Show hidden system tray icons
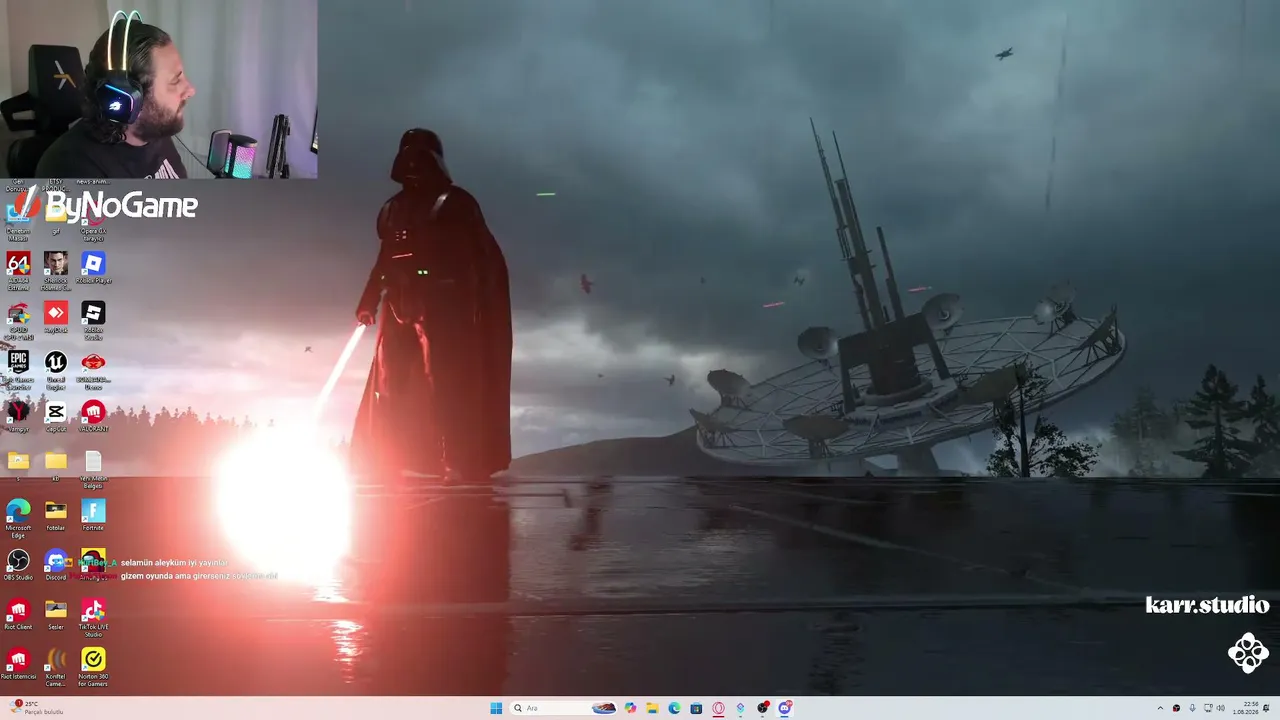 point(1160,708)
